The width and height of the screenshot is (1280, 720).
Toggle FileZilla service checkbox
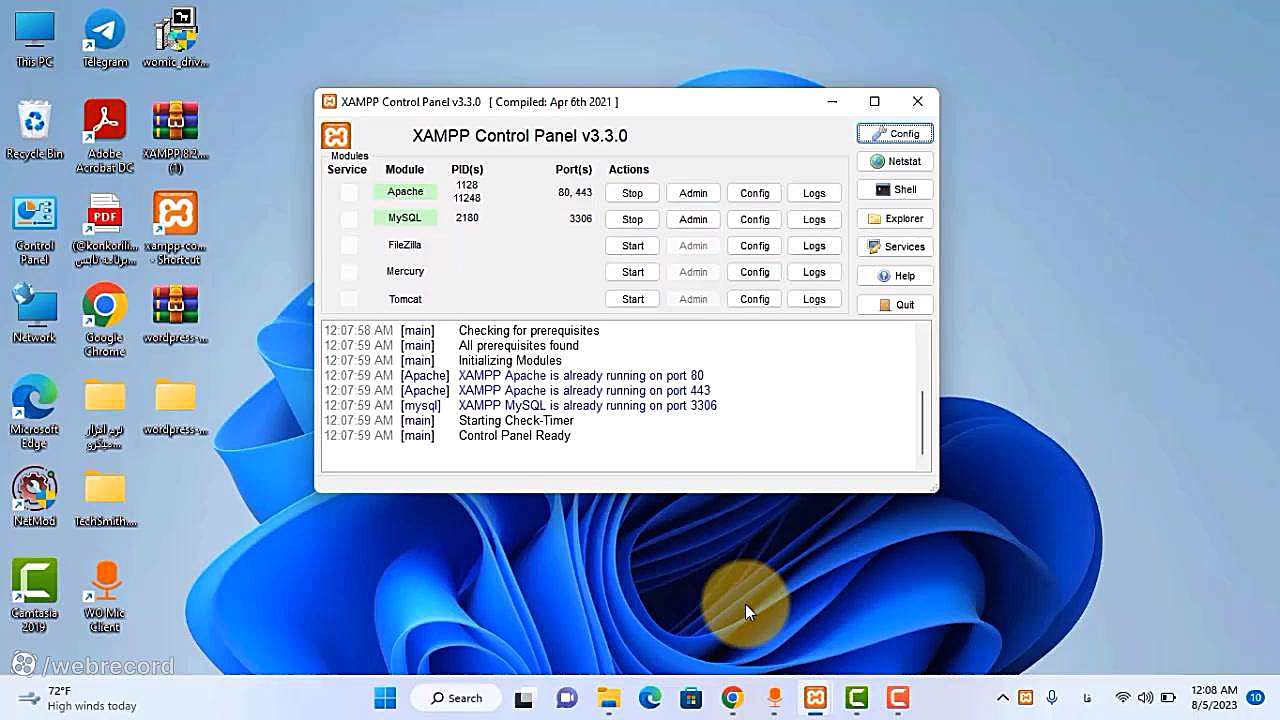(x=348, y=245)
